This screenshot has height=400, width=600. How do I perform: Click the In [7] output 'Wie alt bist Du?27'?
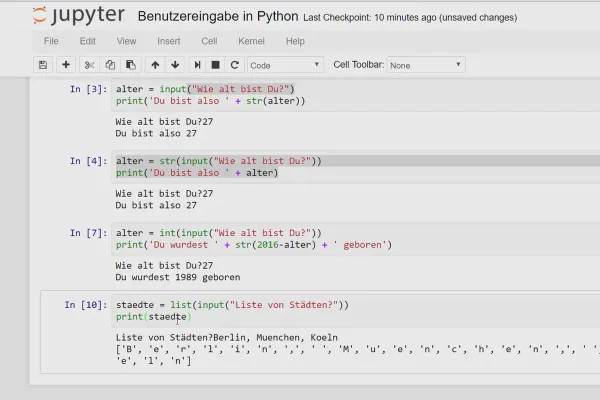pos(164,266)
